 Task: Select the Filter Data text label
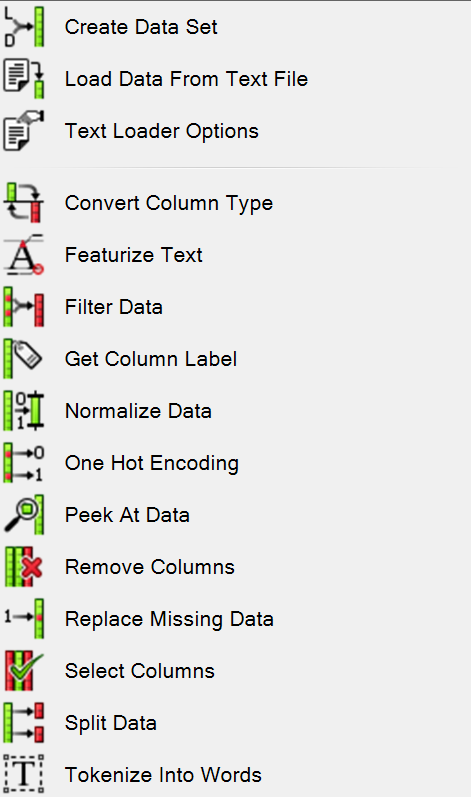(x=114, y=306)
